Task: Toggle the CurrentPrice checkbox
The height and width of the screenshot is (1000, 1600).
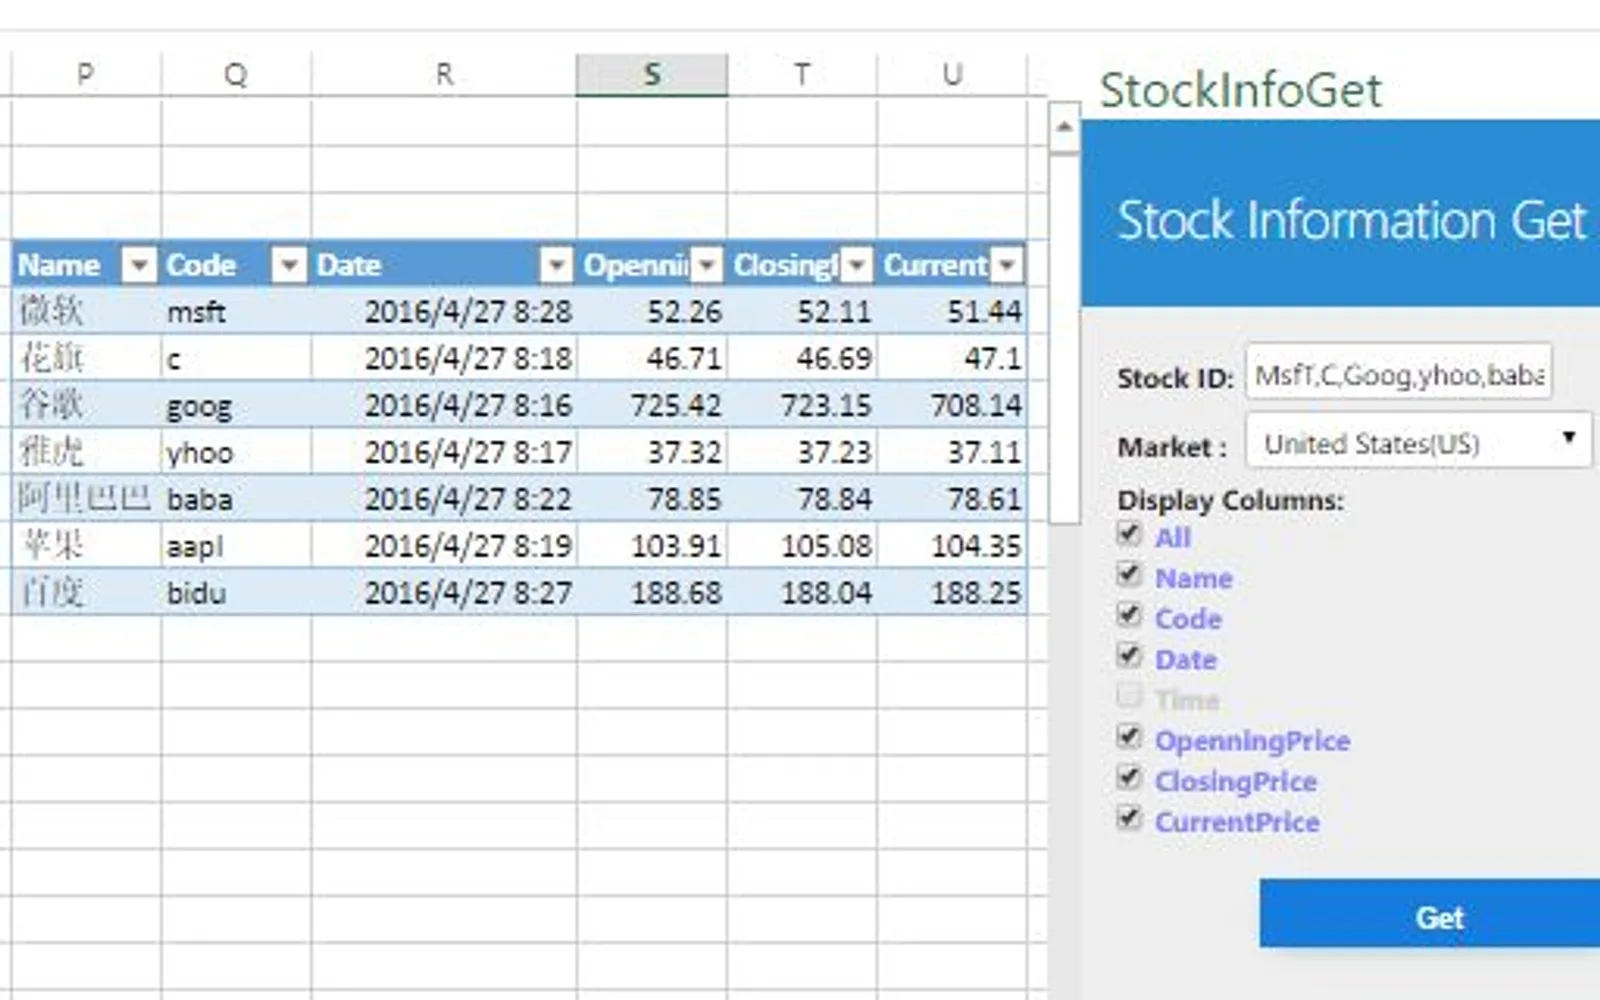Action: tap(1129, 819)
